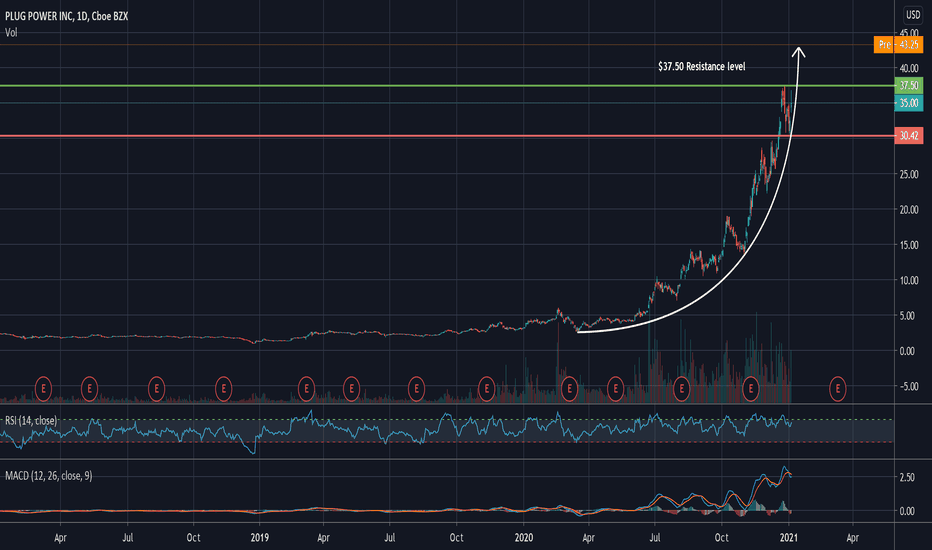Select the Vol indicator label
Viewport: 932px width, 550px height.
click(x=11, y=33)
